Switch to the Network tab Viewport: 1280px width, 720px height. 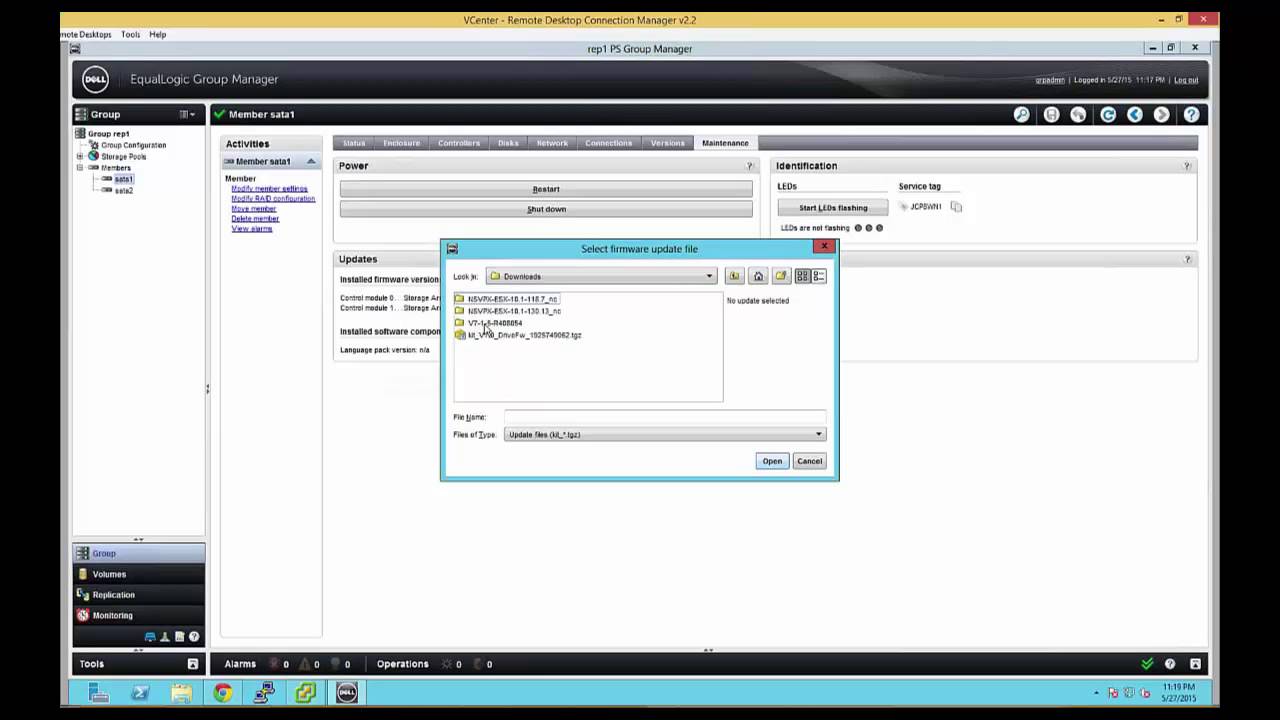pos(552,143)
